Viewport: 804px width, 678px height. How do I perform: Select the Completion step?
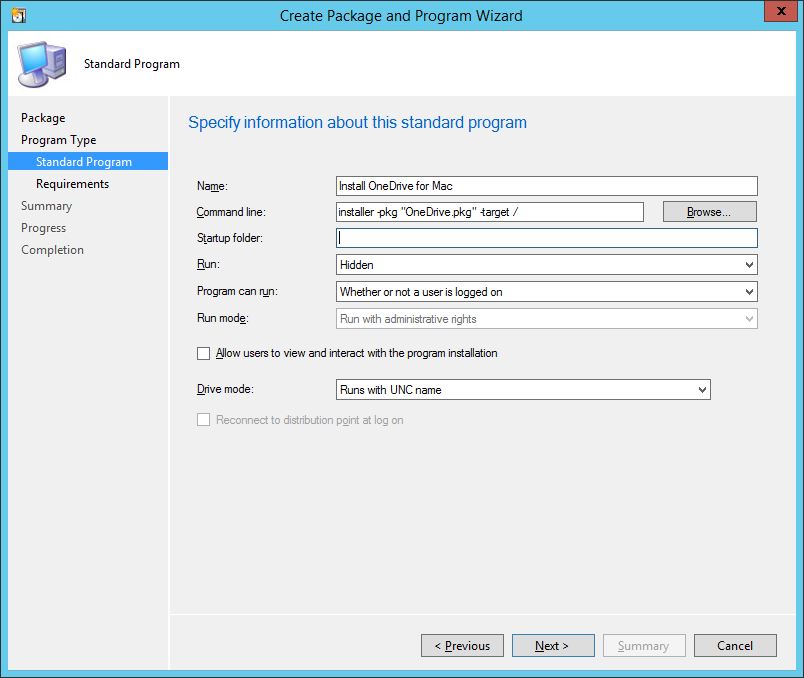[x=52, y=249]
